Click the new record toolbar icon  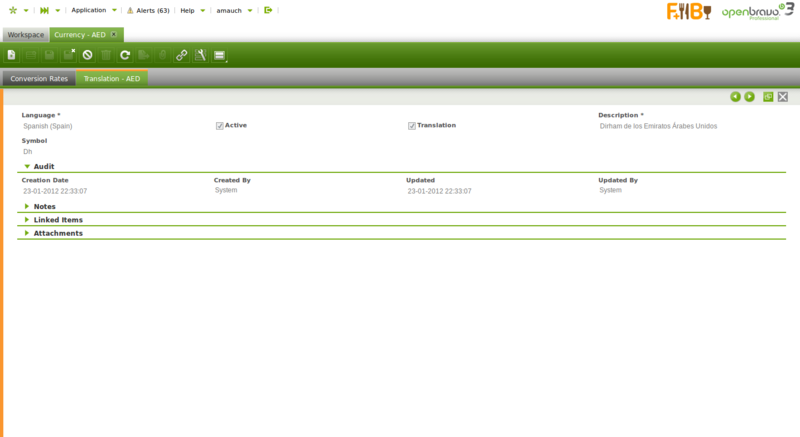click(x=12, y=55)
